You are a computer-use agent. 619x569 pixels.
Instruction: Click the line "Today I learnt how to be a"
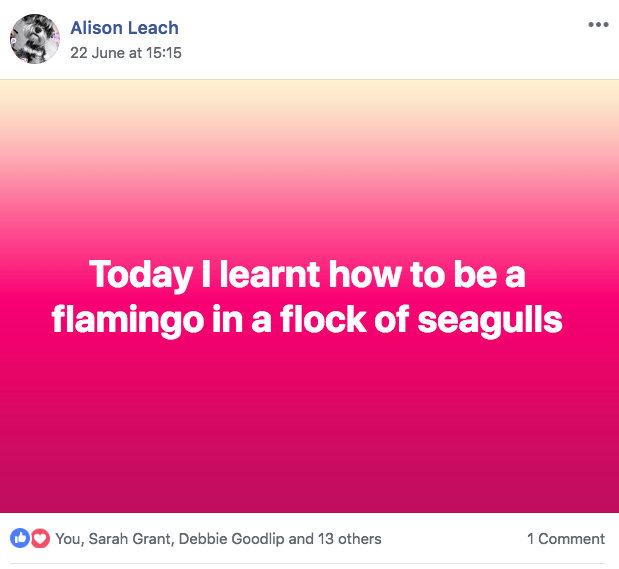tap(307, 273)
